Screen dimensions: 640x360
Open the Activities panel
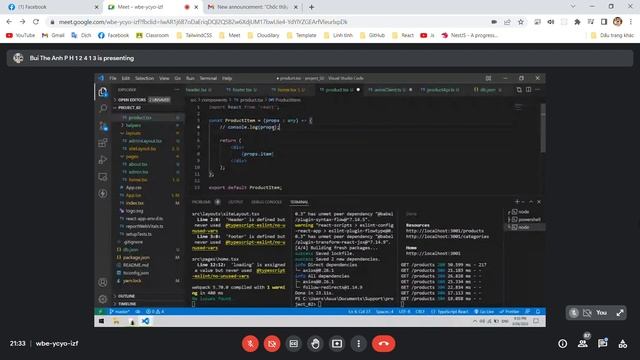tap(622, 344)
